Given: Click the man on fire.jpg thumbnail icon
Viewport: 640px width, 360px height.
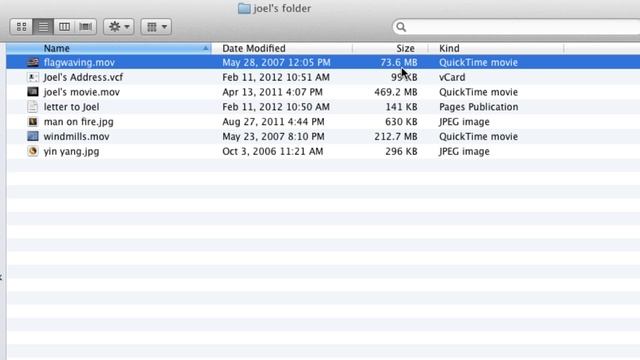Looking at the screenshot, I should coord(33,122).
